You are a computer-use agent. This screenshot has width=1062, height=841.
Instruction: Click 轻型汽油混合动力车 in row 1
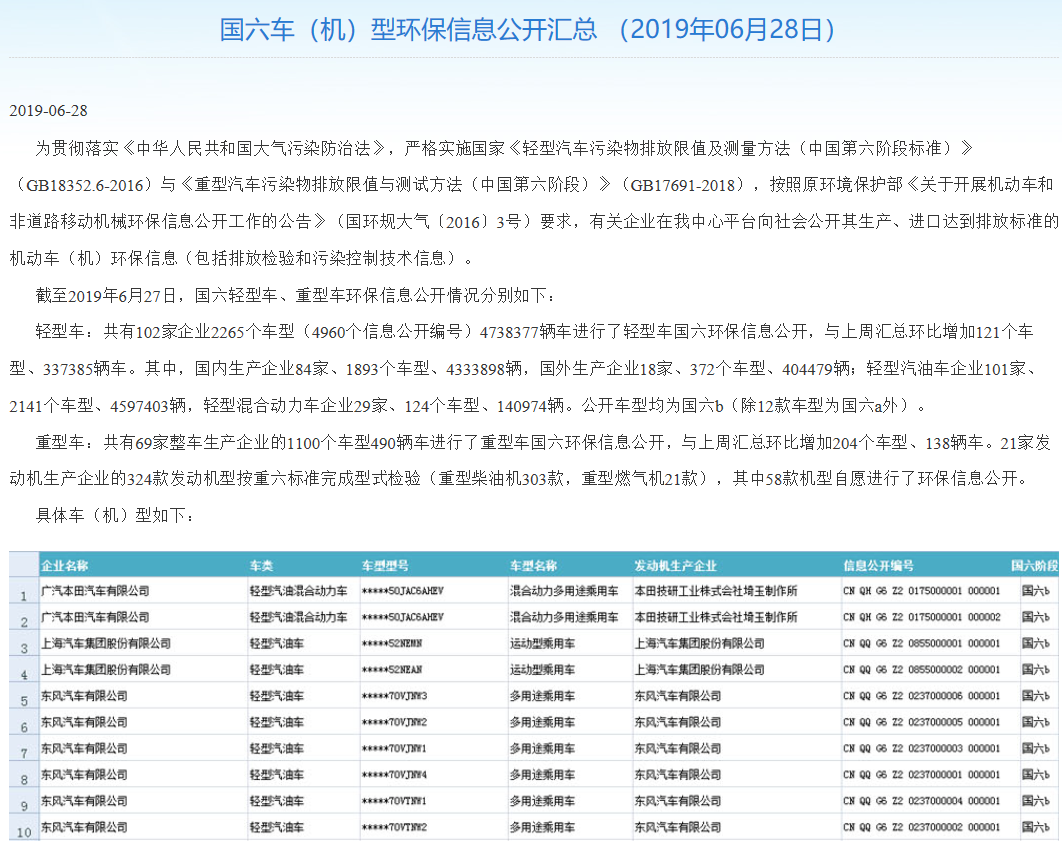(298, 590)
